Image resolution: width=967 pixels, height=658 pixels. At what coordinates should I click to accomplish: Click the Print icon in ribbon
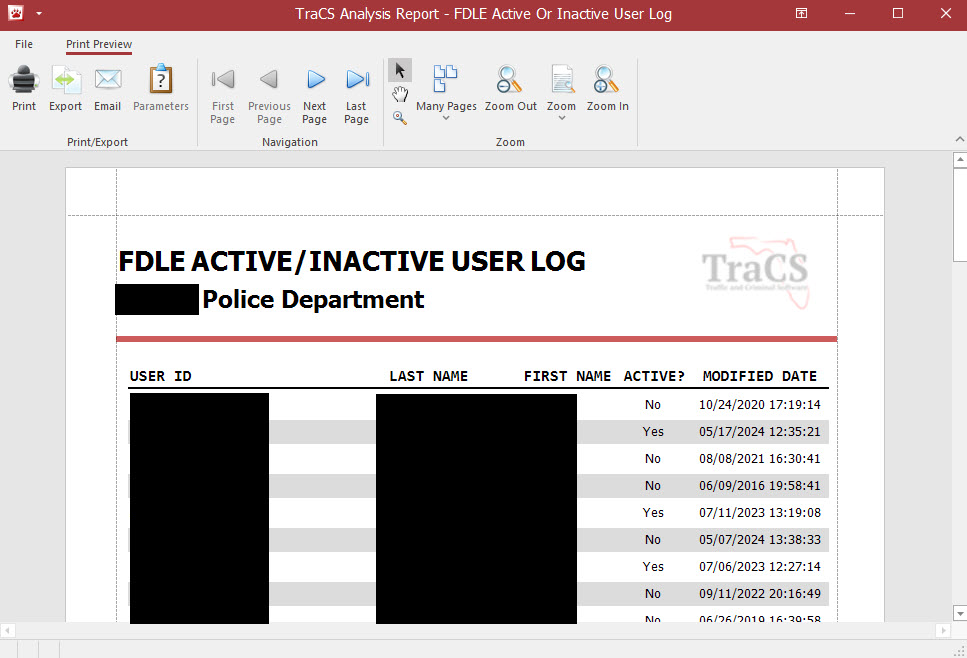tap(24, 88)
